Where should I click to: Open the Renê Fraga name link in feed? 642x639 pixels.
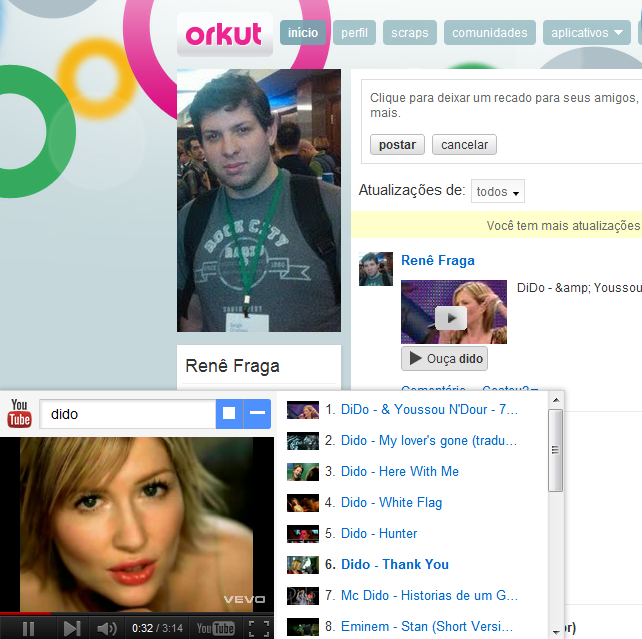438,260
